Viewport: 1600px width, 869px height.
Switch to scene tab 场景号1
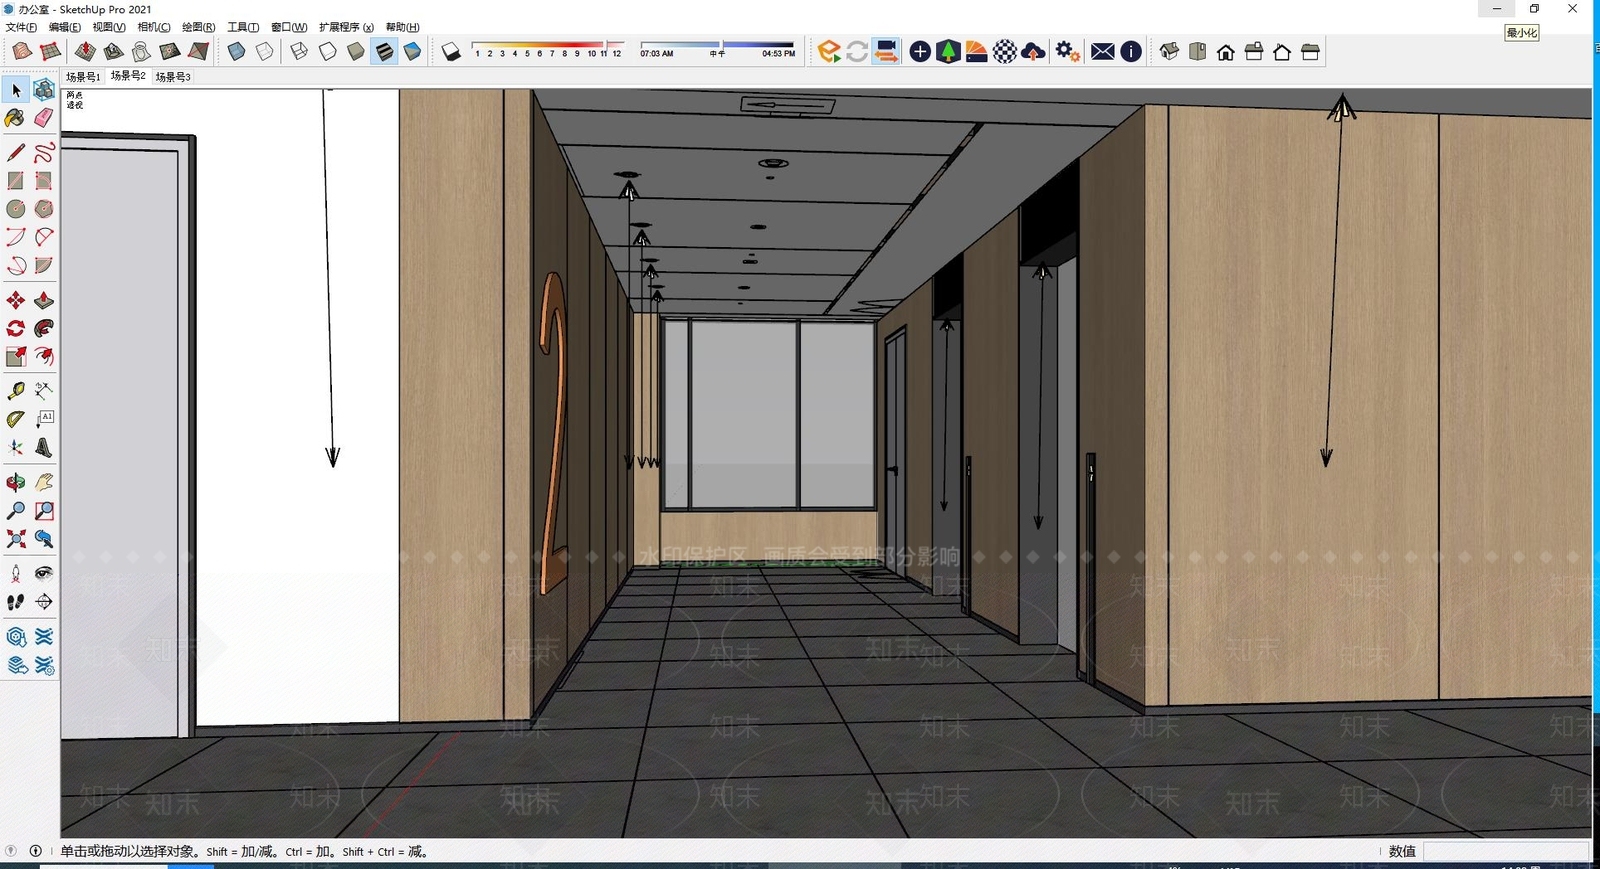click(83, 76)
